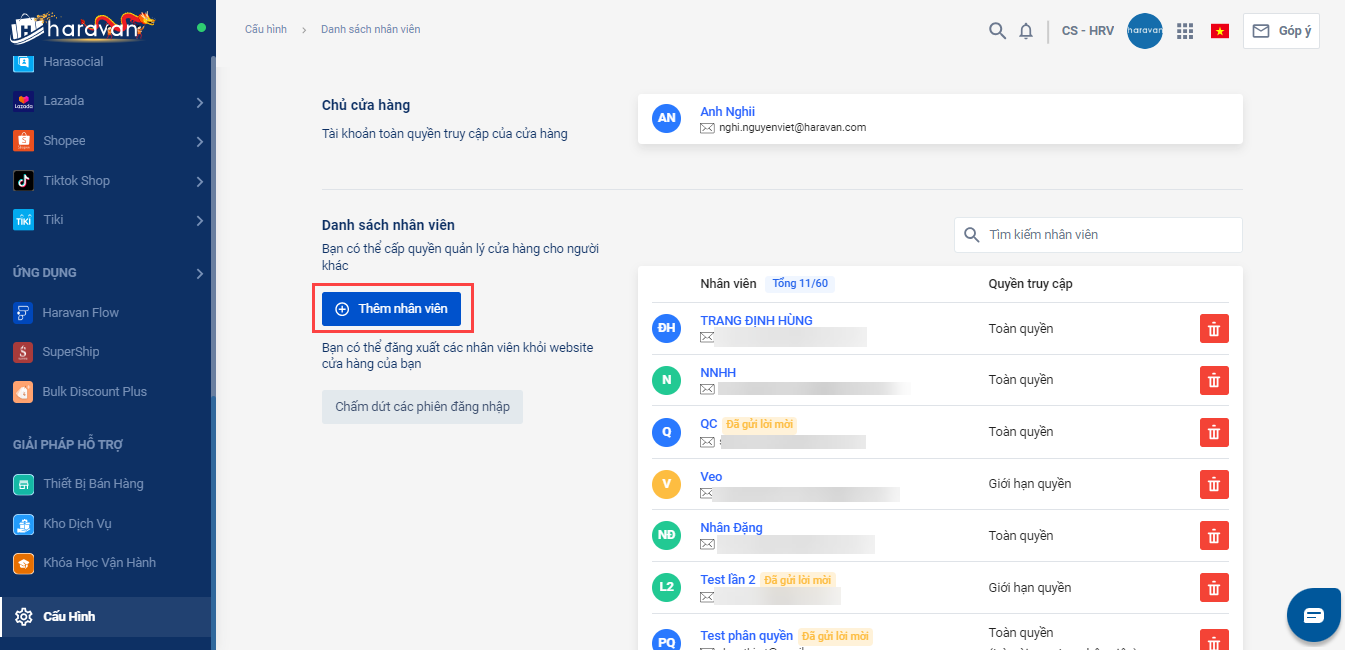
Task: Open NNHH employee link
Action: click(718, 373)
